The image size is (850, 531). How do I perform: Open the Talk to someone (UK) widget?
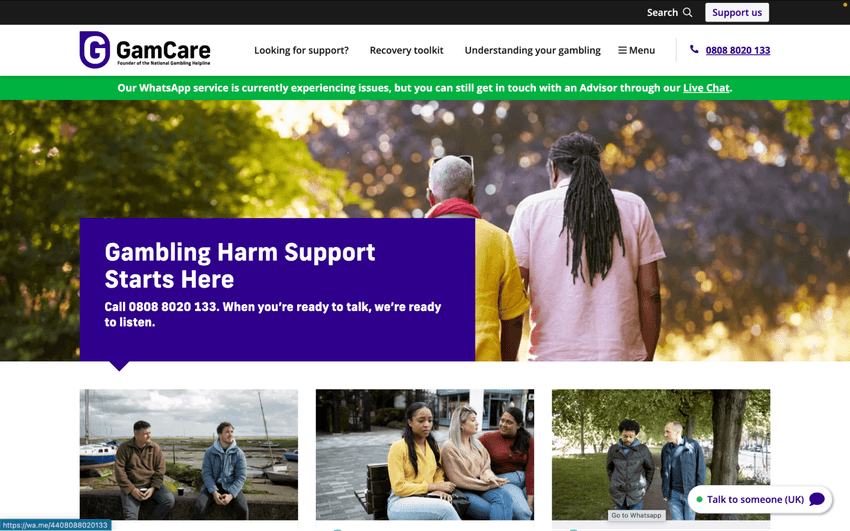tap(760, 500)
